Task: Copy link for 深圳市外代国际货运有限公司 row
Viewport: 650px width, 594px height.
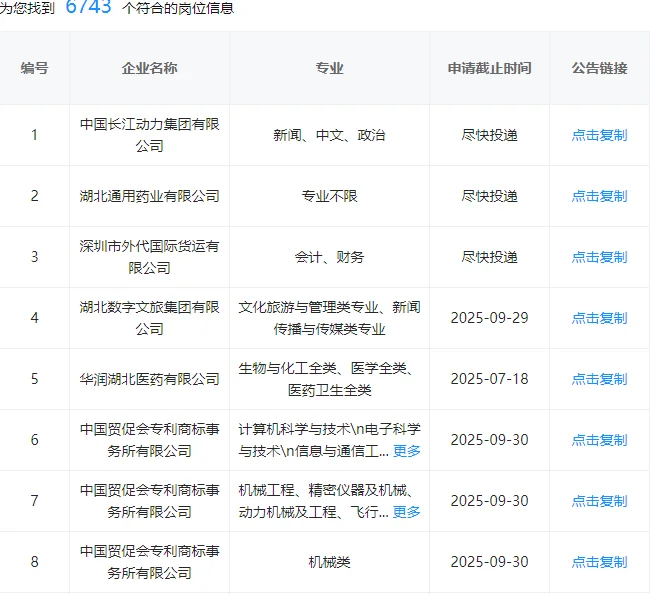Action: 599,257
